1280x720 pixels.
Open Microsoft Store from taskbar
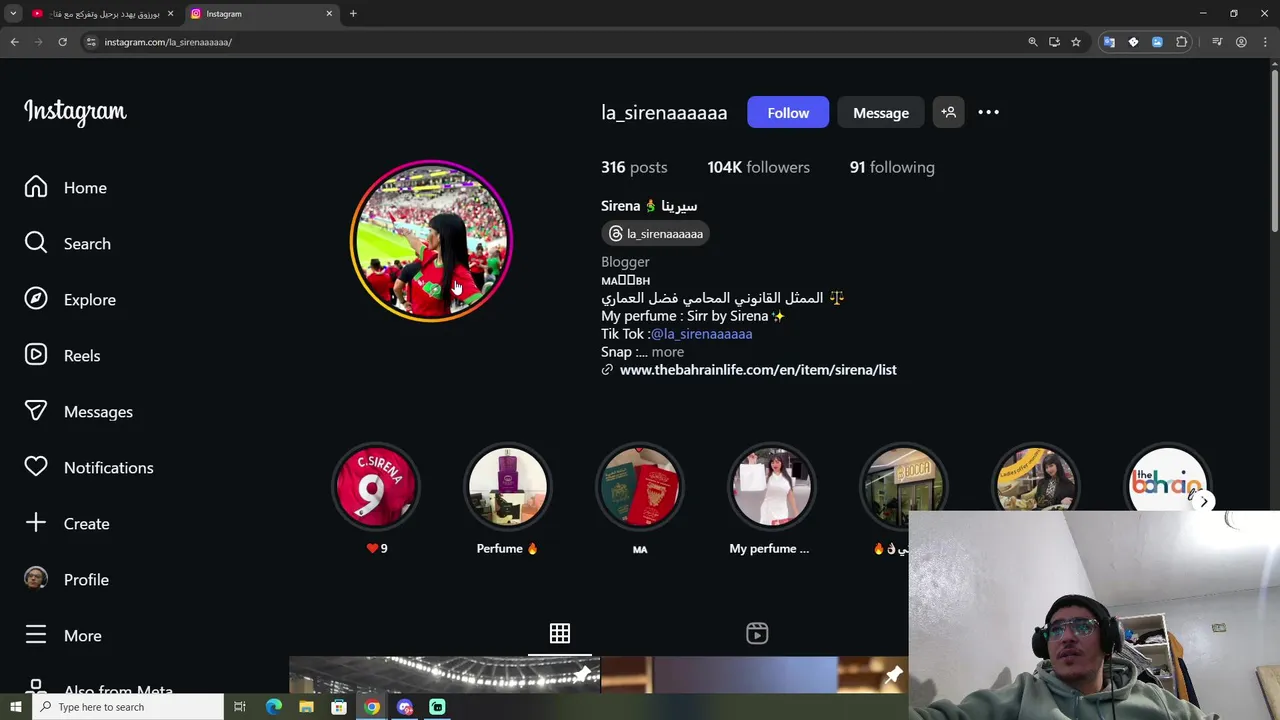(339, 707)
